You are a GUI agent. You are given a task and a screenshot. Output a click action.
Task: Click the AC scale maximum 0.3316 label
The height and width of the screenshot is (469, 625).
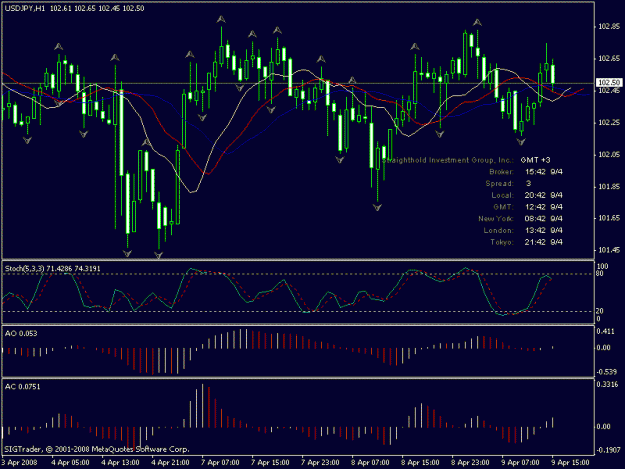607,385
